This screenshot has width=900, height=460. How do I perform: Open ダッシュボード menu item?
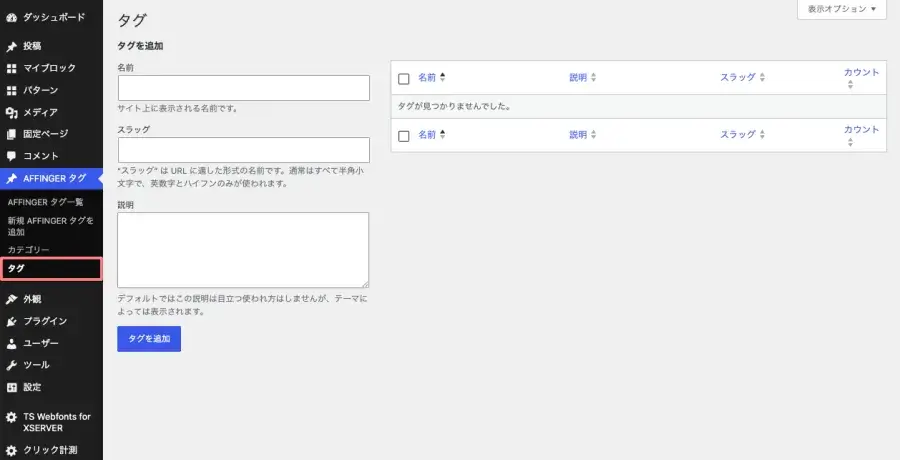pyautogui.click(x=52, y=18)
